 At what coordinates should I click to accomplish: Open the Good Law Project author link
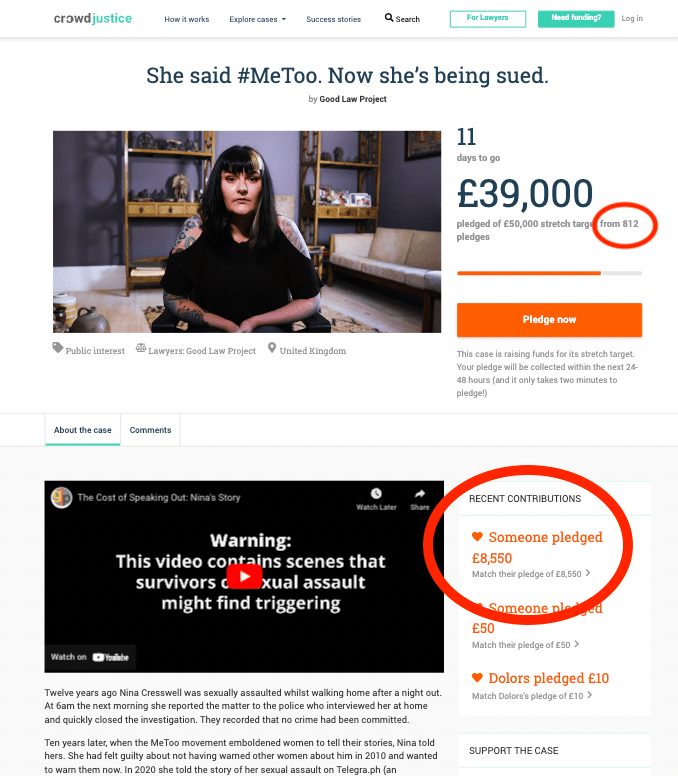[x=353, y=99]
